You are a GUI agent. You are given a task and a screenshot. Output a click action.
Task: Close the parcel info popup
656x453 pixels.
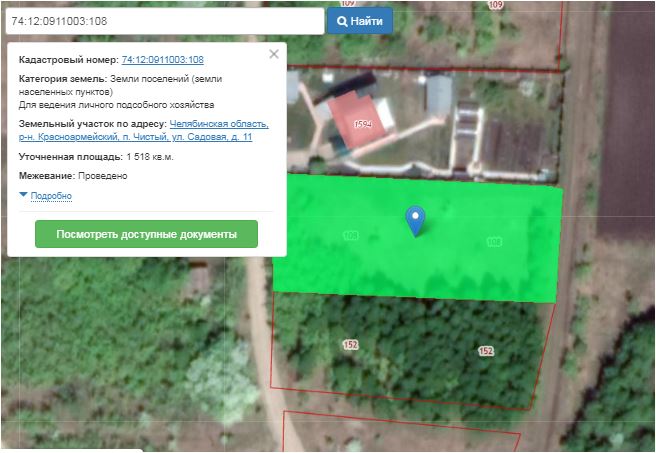(x=274, y=54)
